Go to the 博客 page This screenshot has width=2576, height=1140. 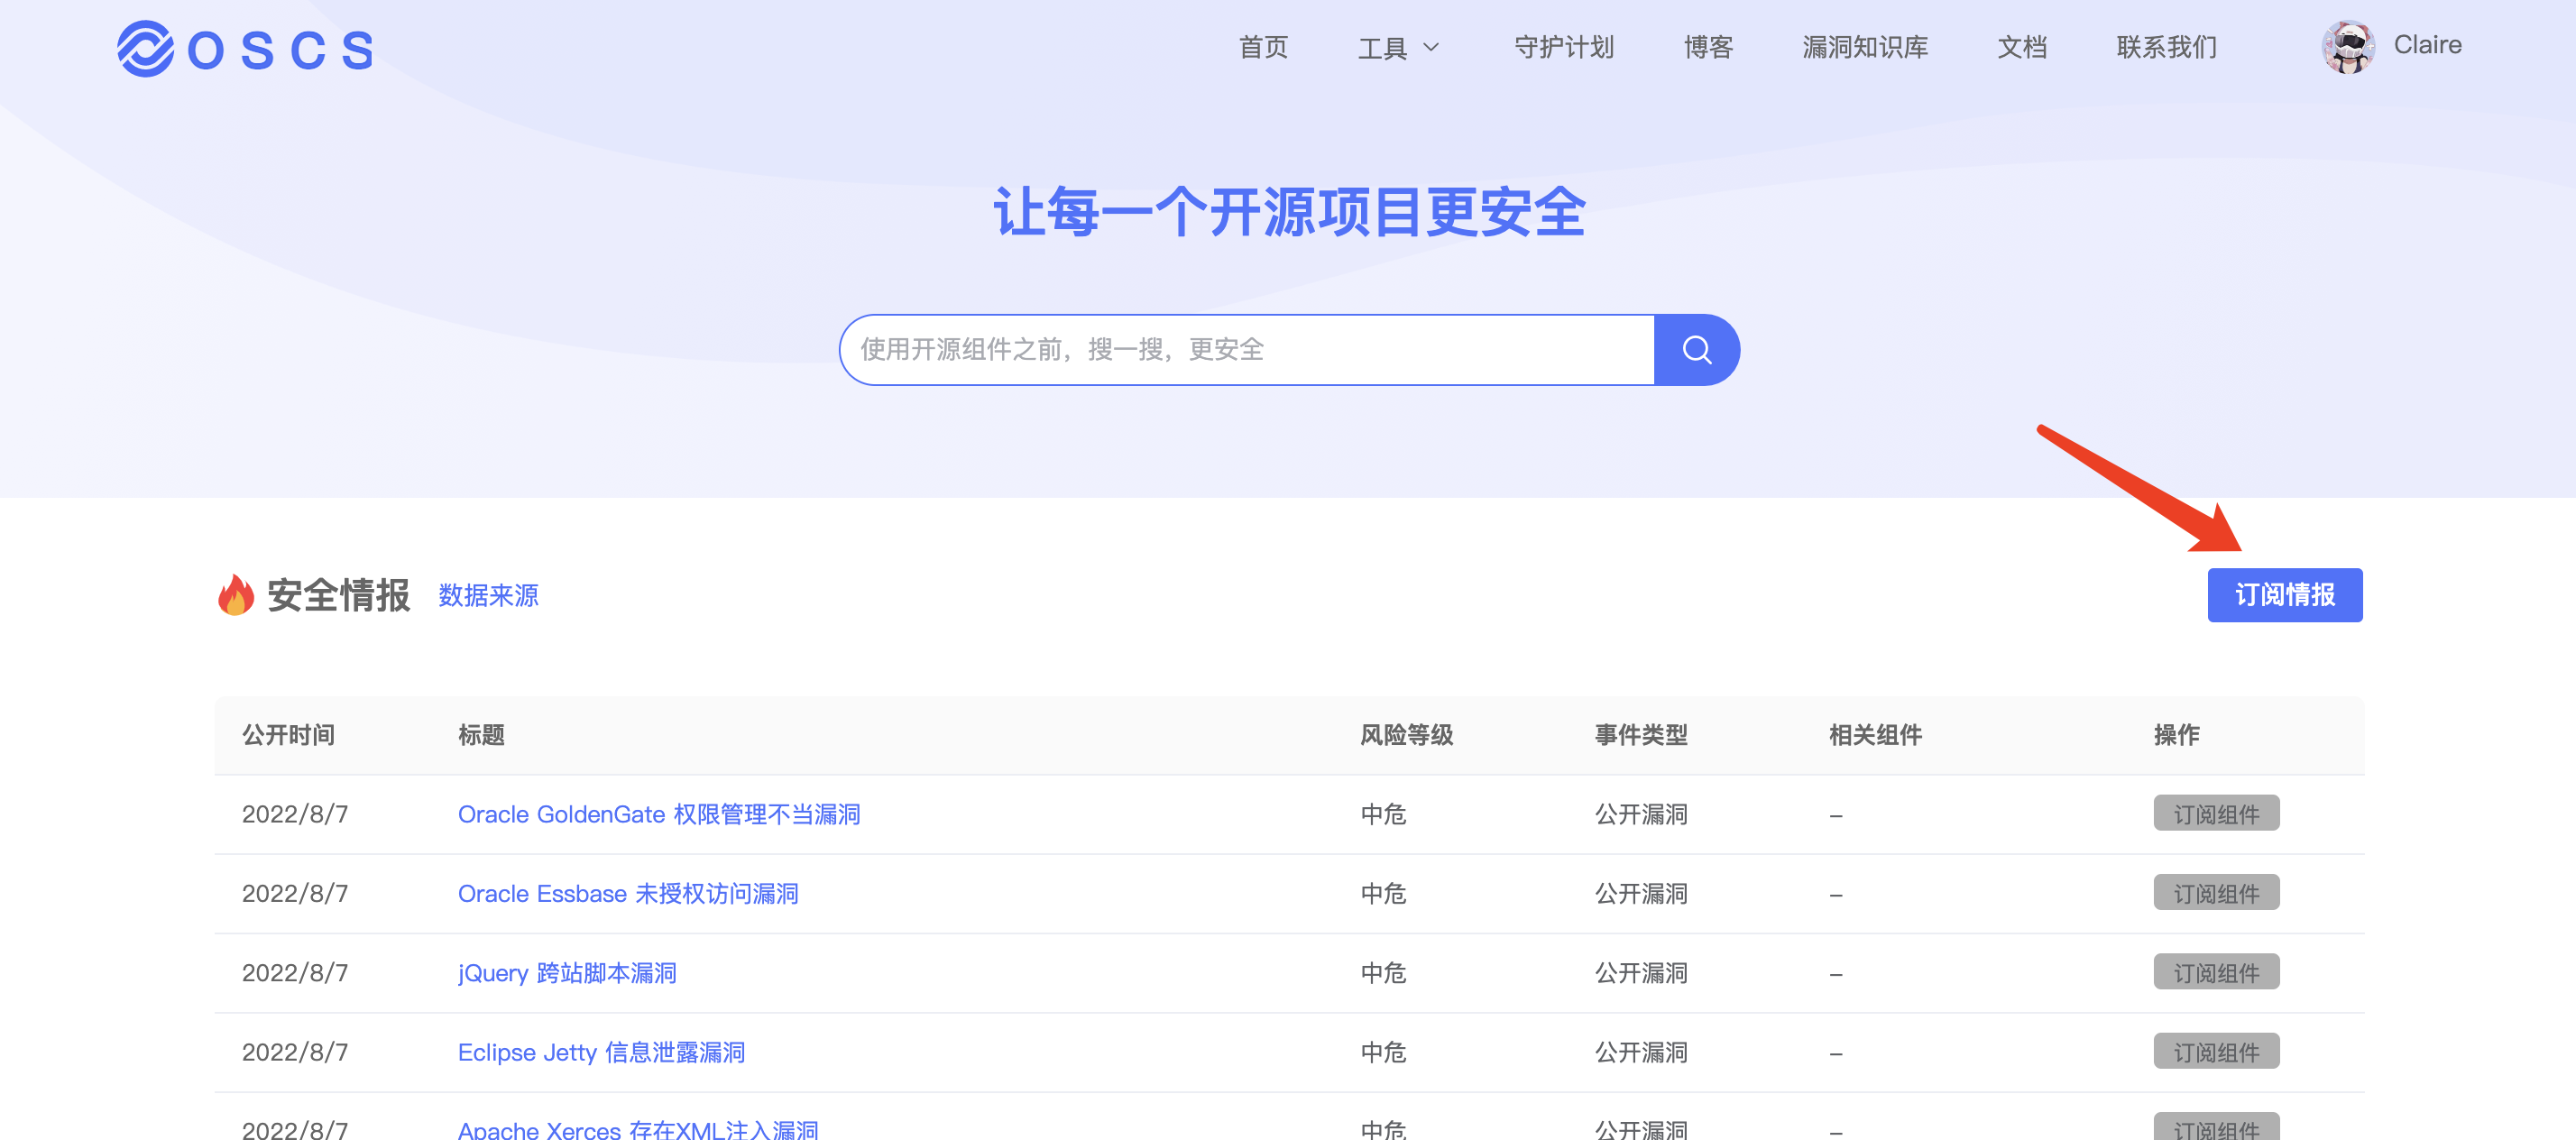tap(1707, 47)
